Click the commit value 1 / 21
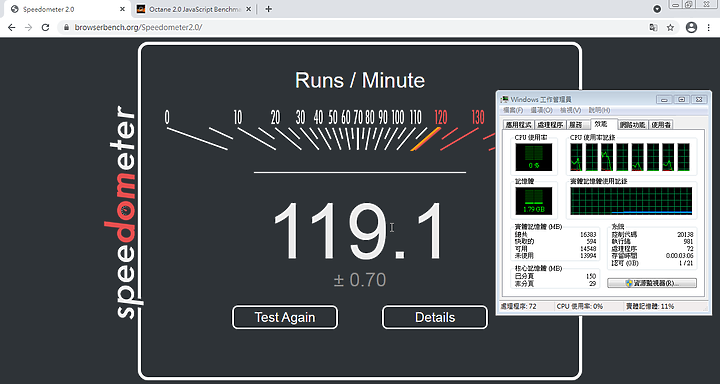720x384 pixels. point(686,262)
